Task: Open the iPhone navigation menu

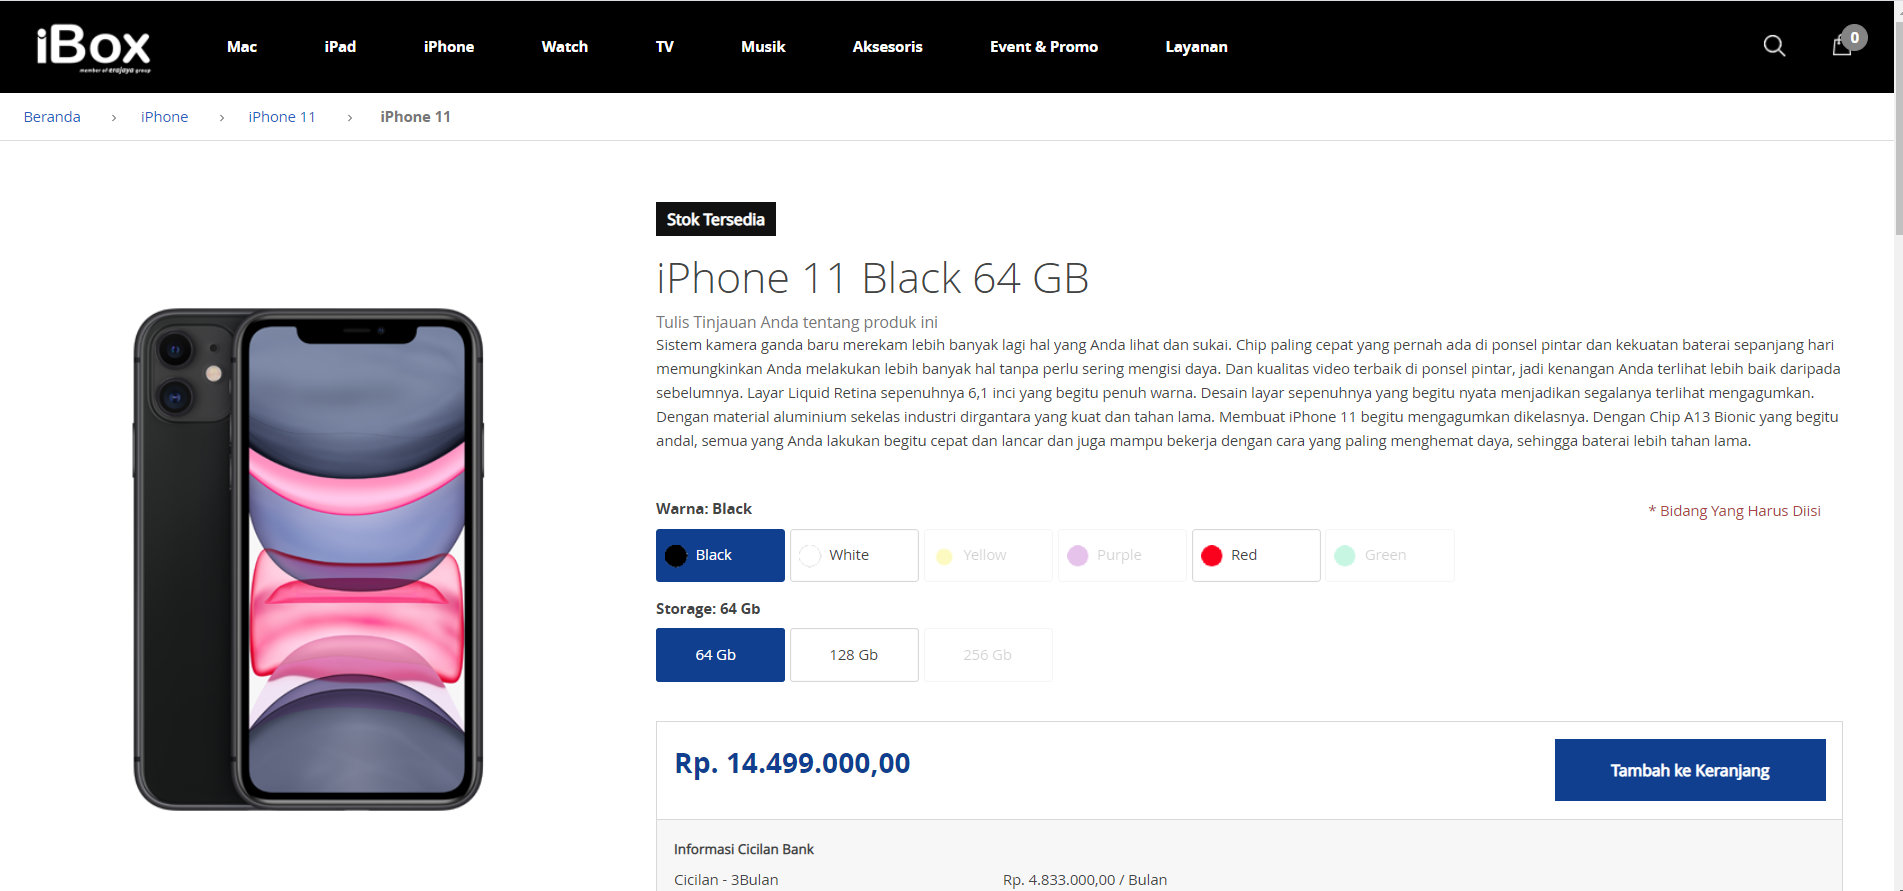Action: pyautogui.click(x=449, y=47)
